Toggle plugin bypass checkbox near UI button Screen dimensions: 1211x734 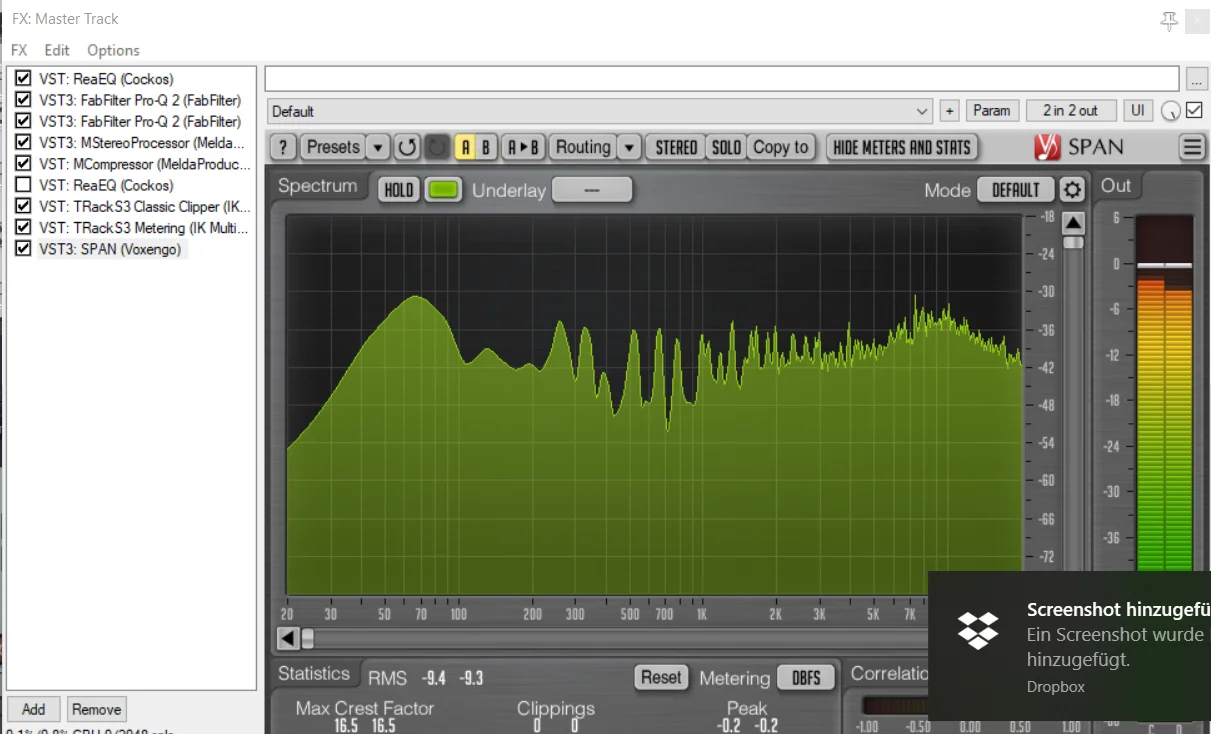click(1194, 110)
